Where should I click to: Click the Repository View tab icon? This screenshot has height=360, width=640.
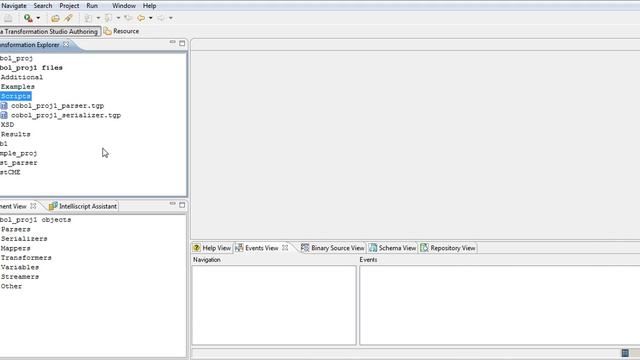pyautogui.click(x=424, y=248)
